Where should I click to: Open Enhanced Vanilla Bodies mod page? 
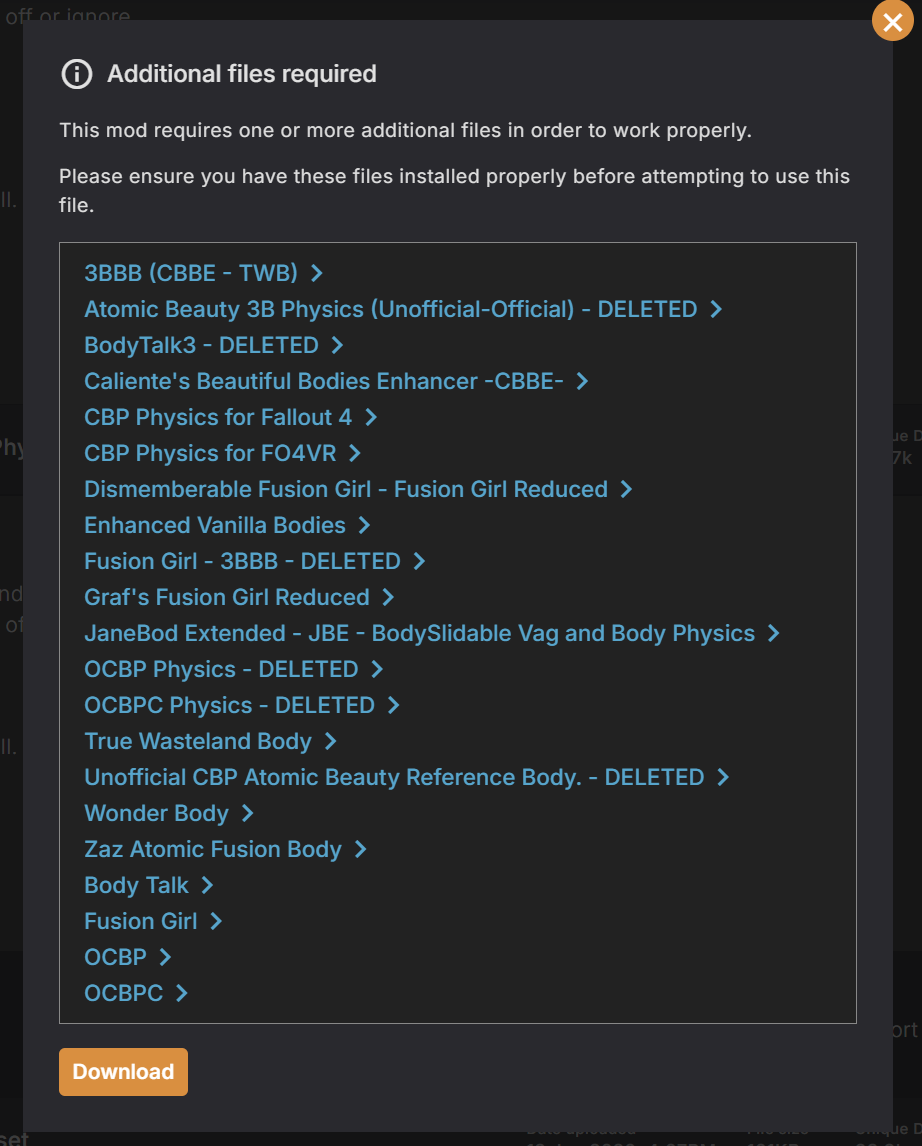coord(215,525)
